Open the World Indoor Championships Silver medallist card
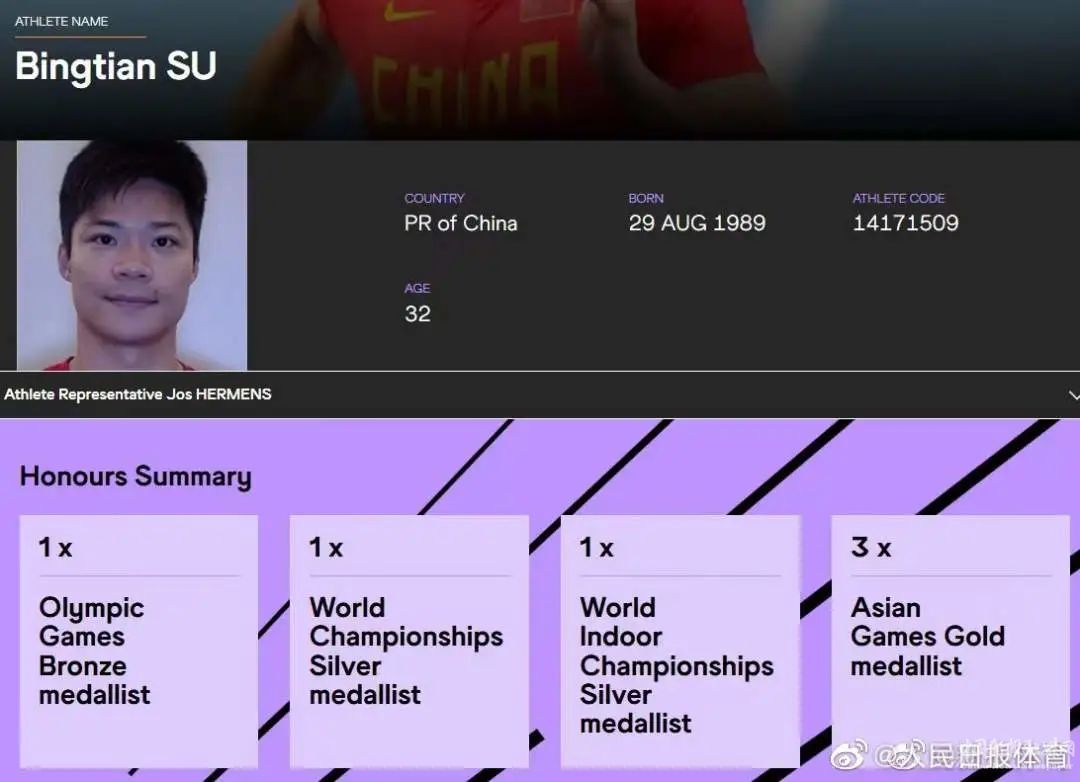This screenshot has height=782, width=1080. pos(679,640)
